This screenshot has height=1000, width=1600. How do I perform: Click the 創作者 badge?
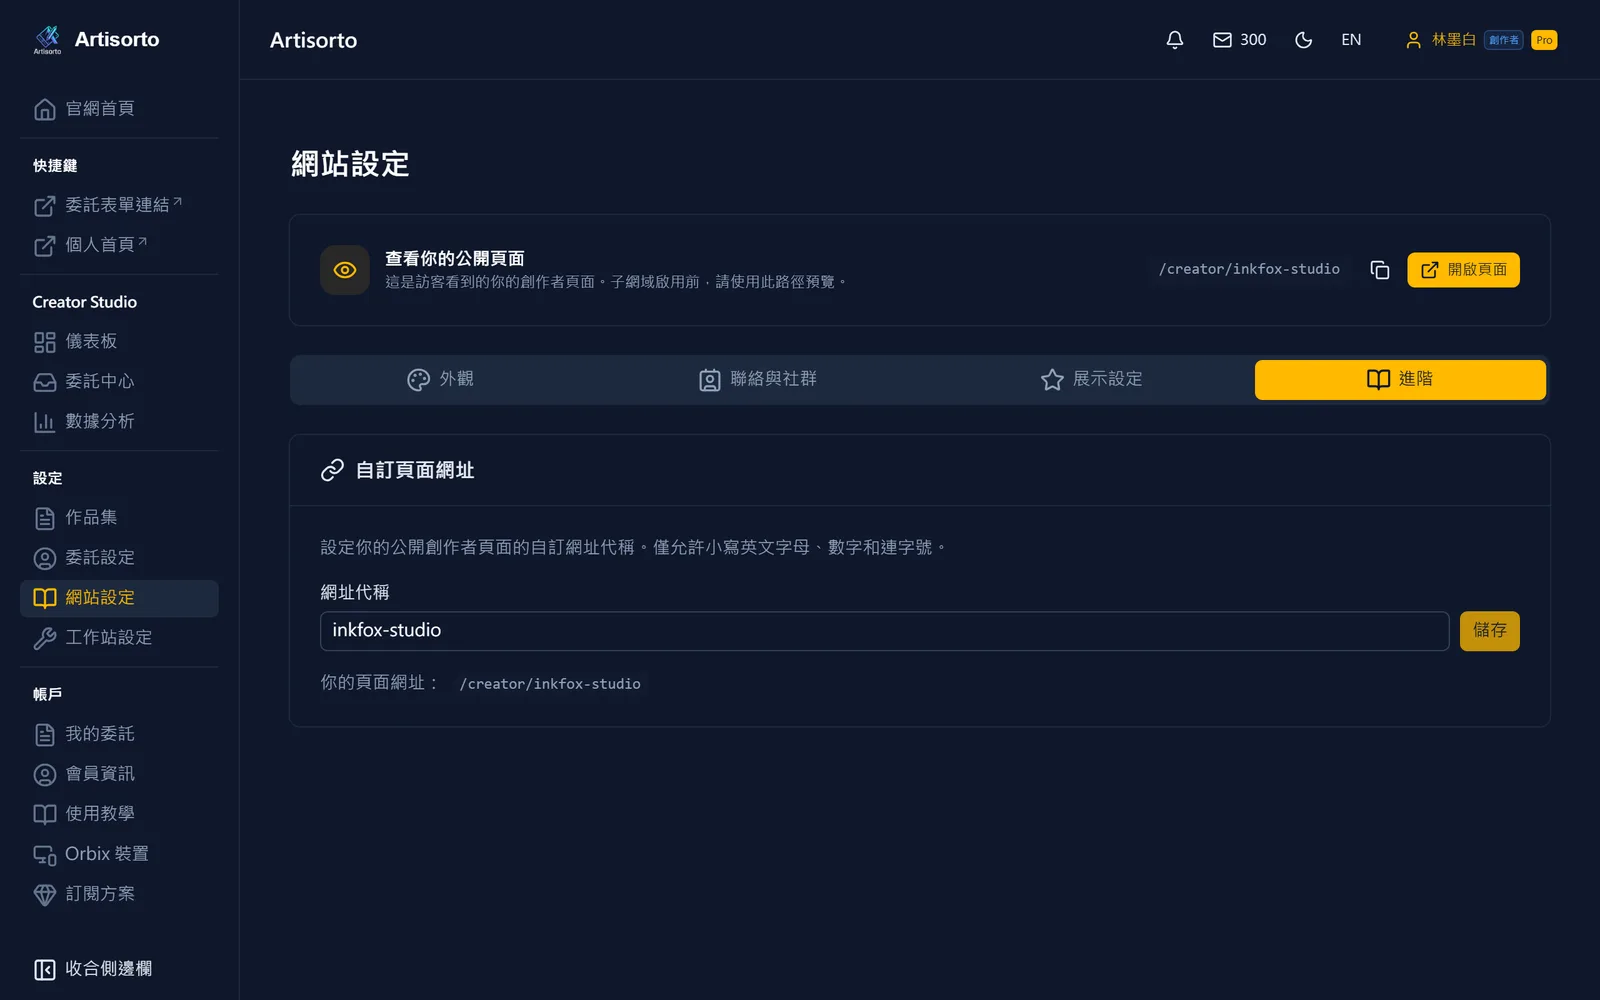(1503, 40)
